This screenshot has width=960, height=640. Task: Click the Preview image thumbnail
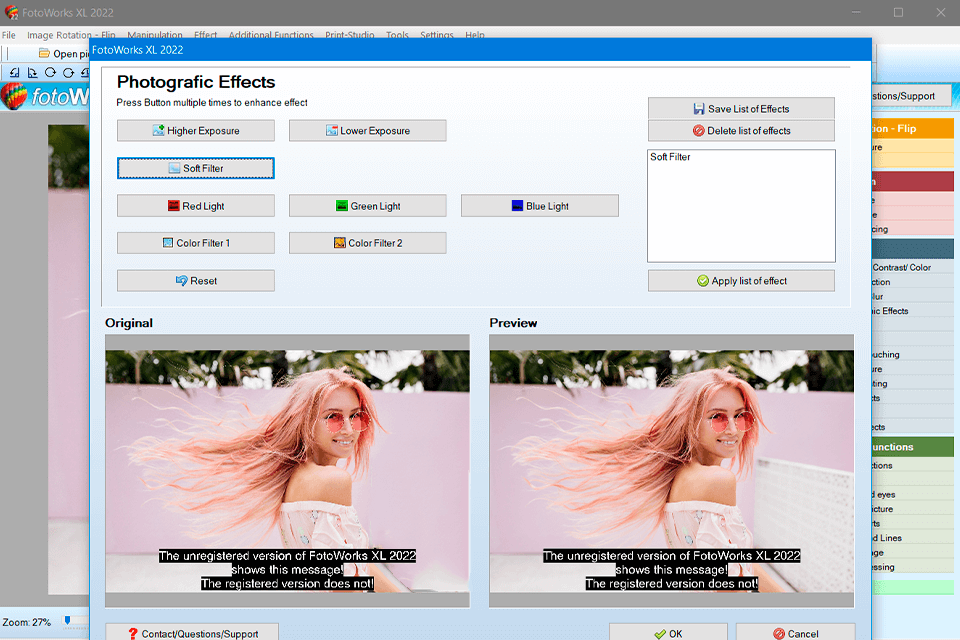click(672, 470)
